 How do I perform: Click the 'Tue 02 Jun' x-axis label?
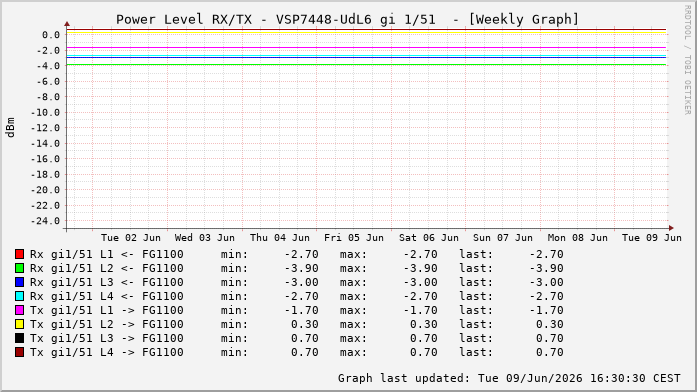(131, 238)
